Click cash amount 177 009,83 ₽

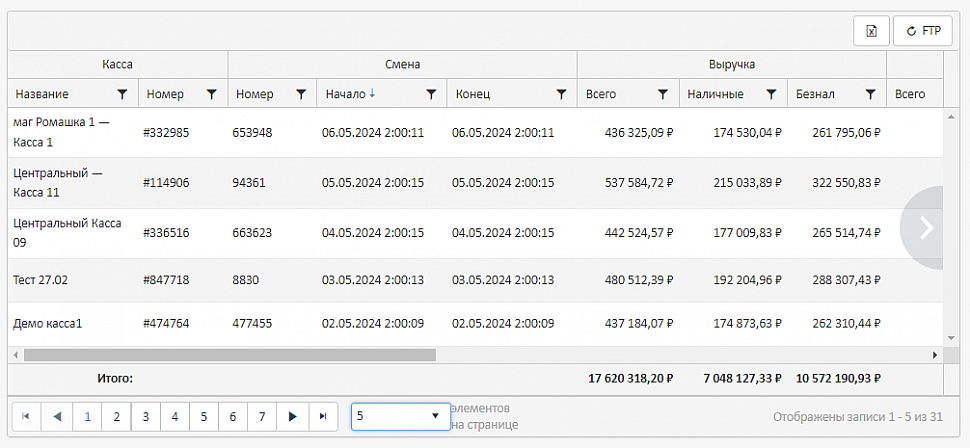(x=747, y=233)
